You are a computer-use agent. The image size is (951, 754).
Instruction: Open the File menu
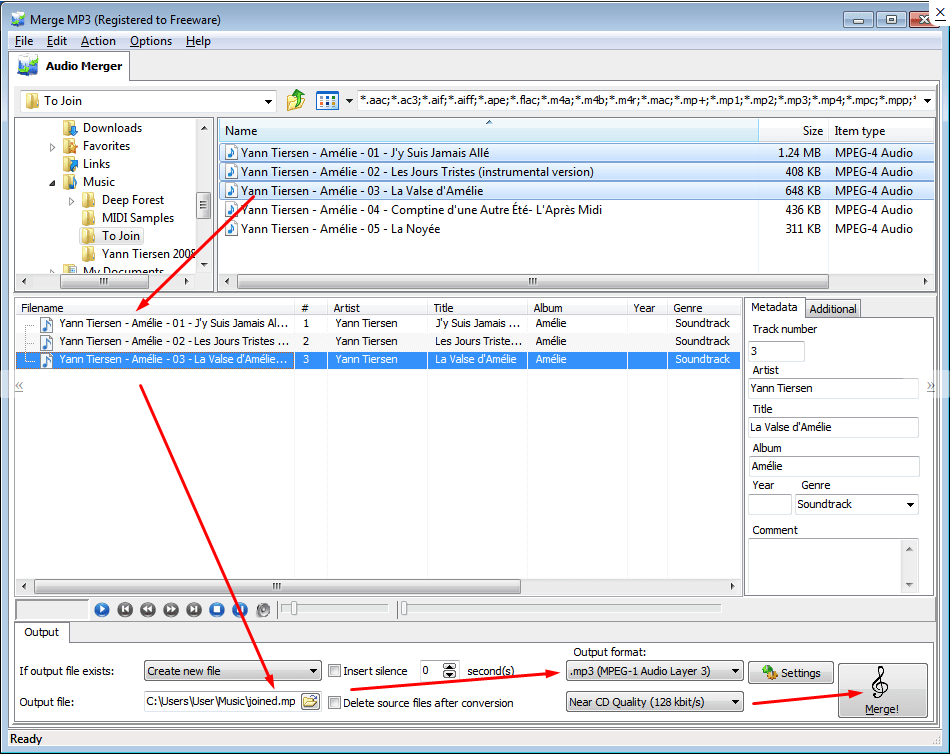(24, 41)
